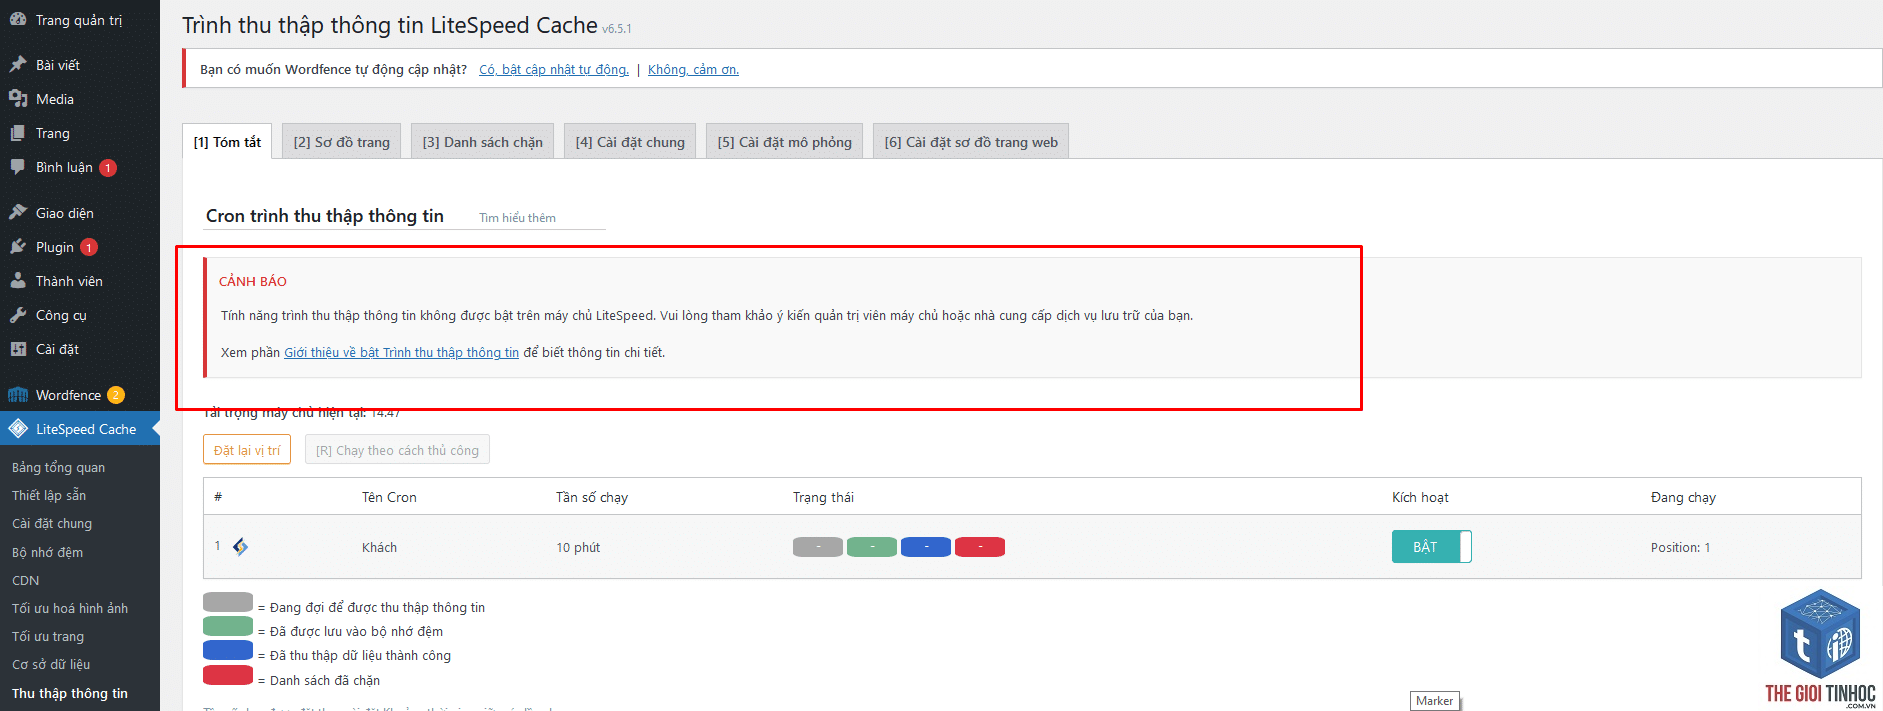Click the Marker button at bottom
The image size is (1883, 711).
(1434, 701)
